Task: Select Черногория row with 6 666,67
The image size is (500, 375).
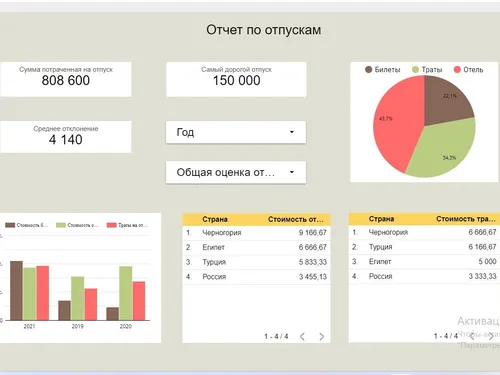Action: [424, 232]
